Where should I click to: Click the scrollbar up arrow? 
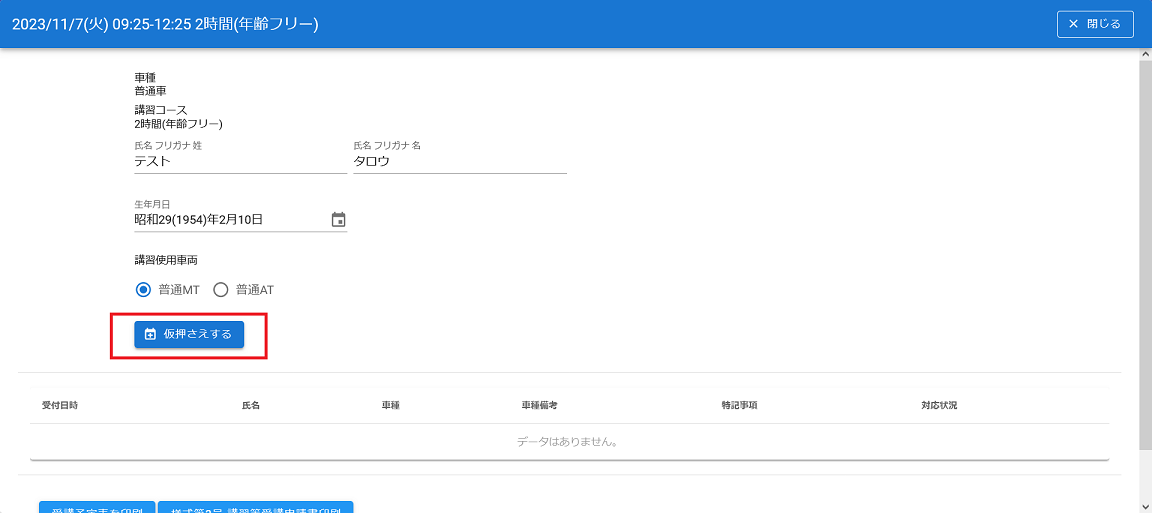point(1145,54)
